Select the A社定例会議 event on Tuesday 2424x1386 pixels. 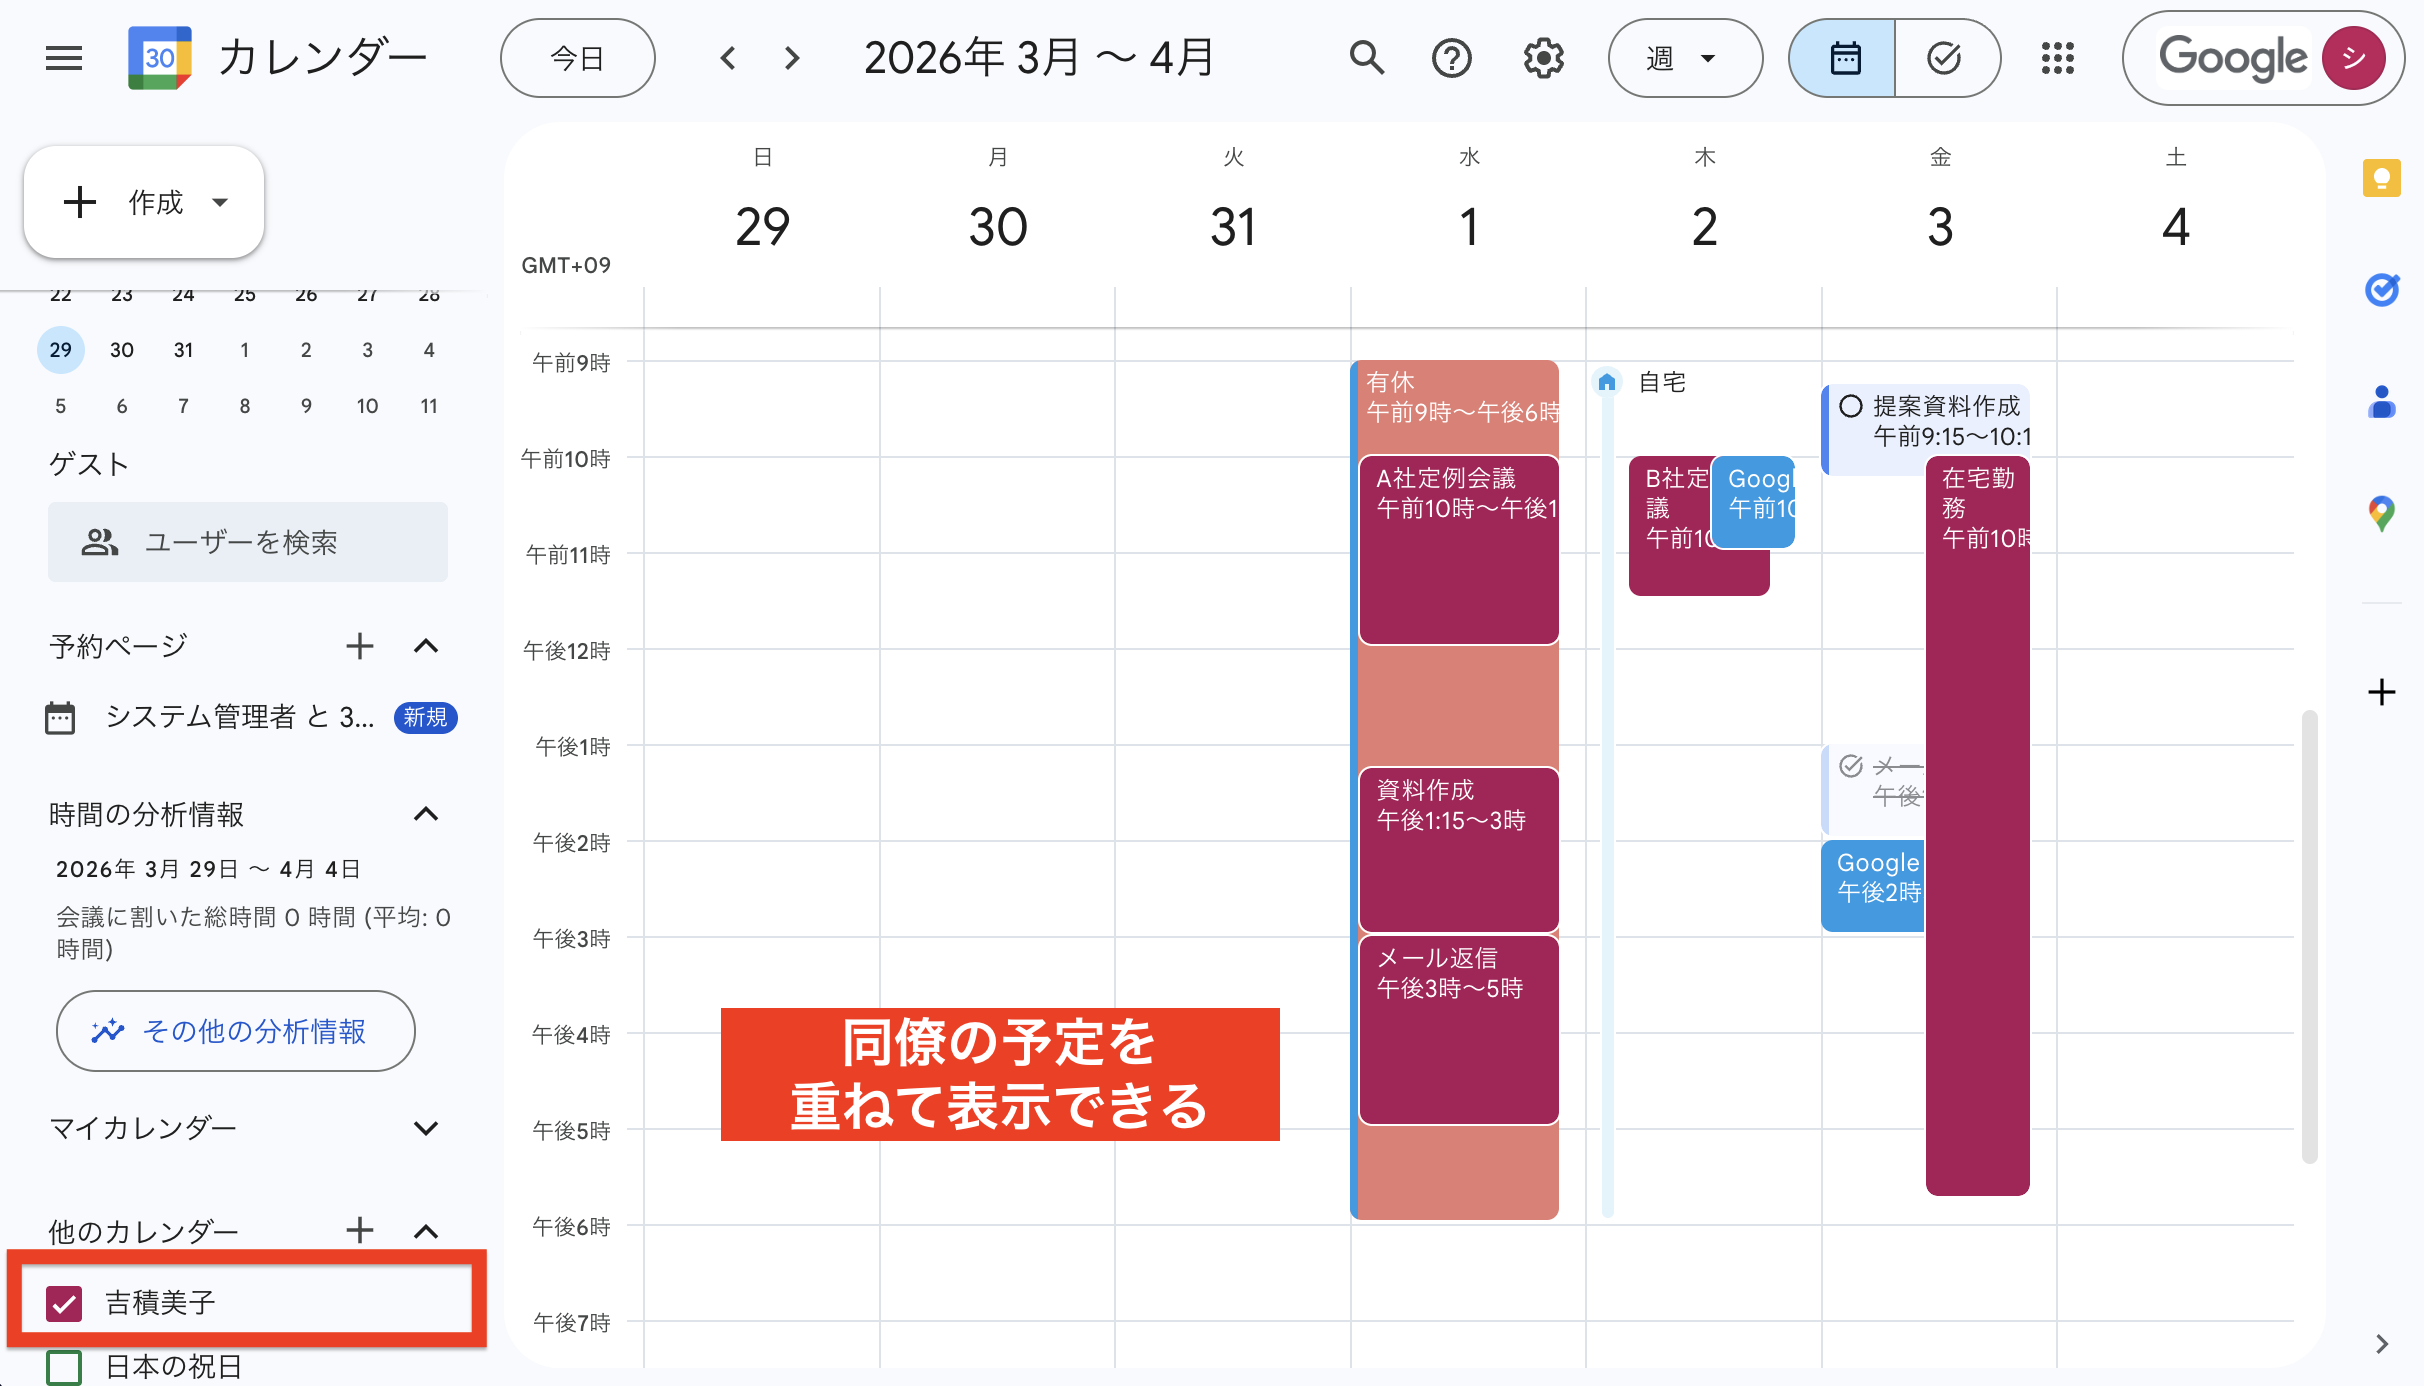[x=1457, y=550]
